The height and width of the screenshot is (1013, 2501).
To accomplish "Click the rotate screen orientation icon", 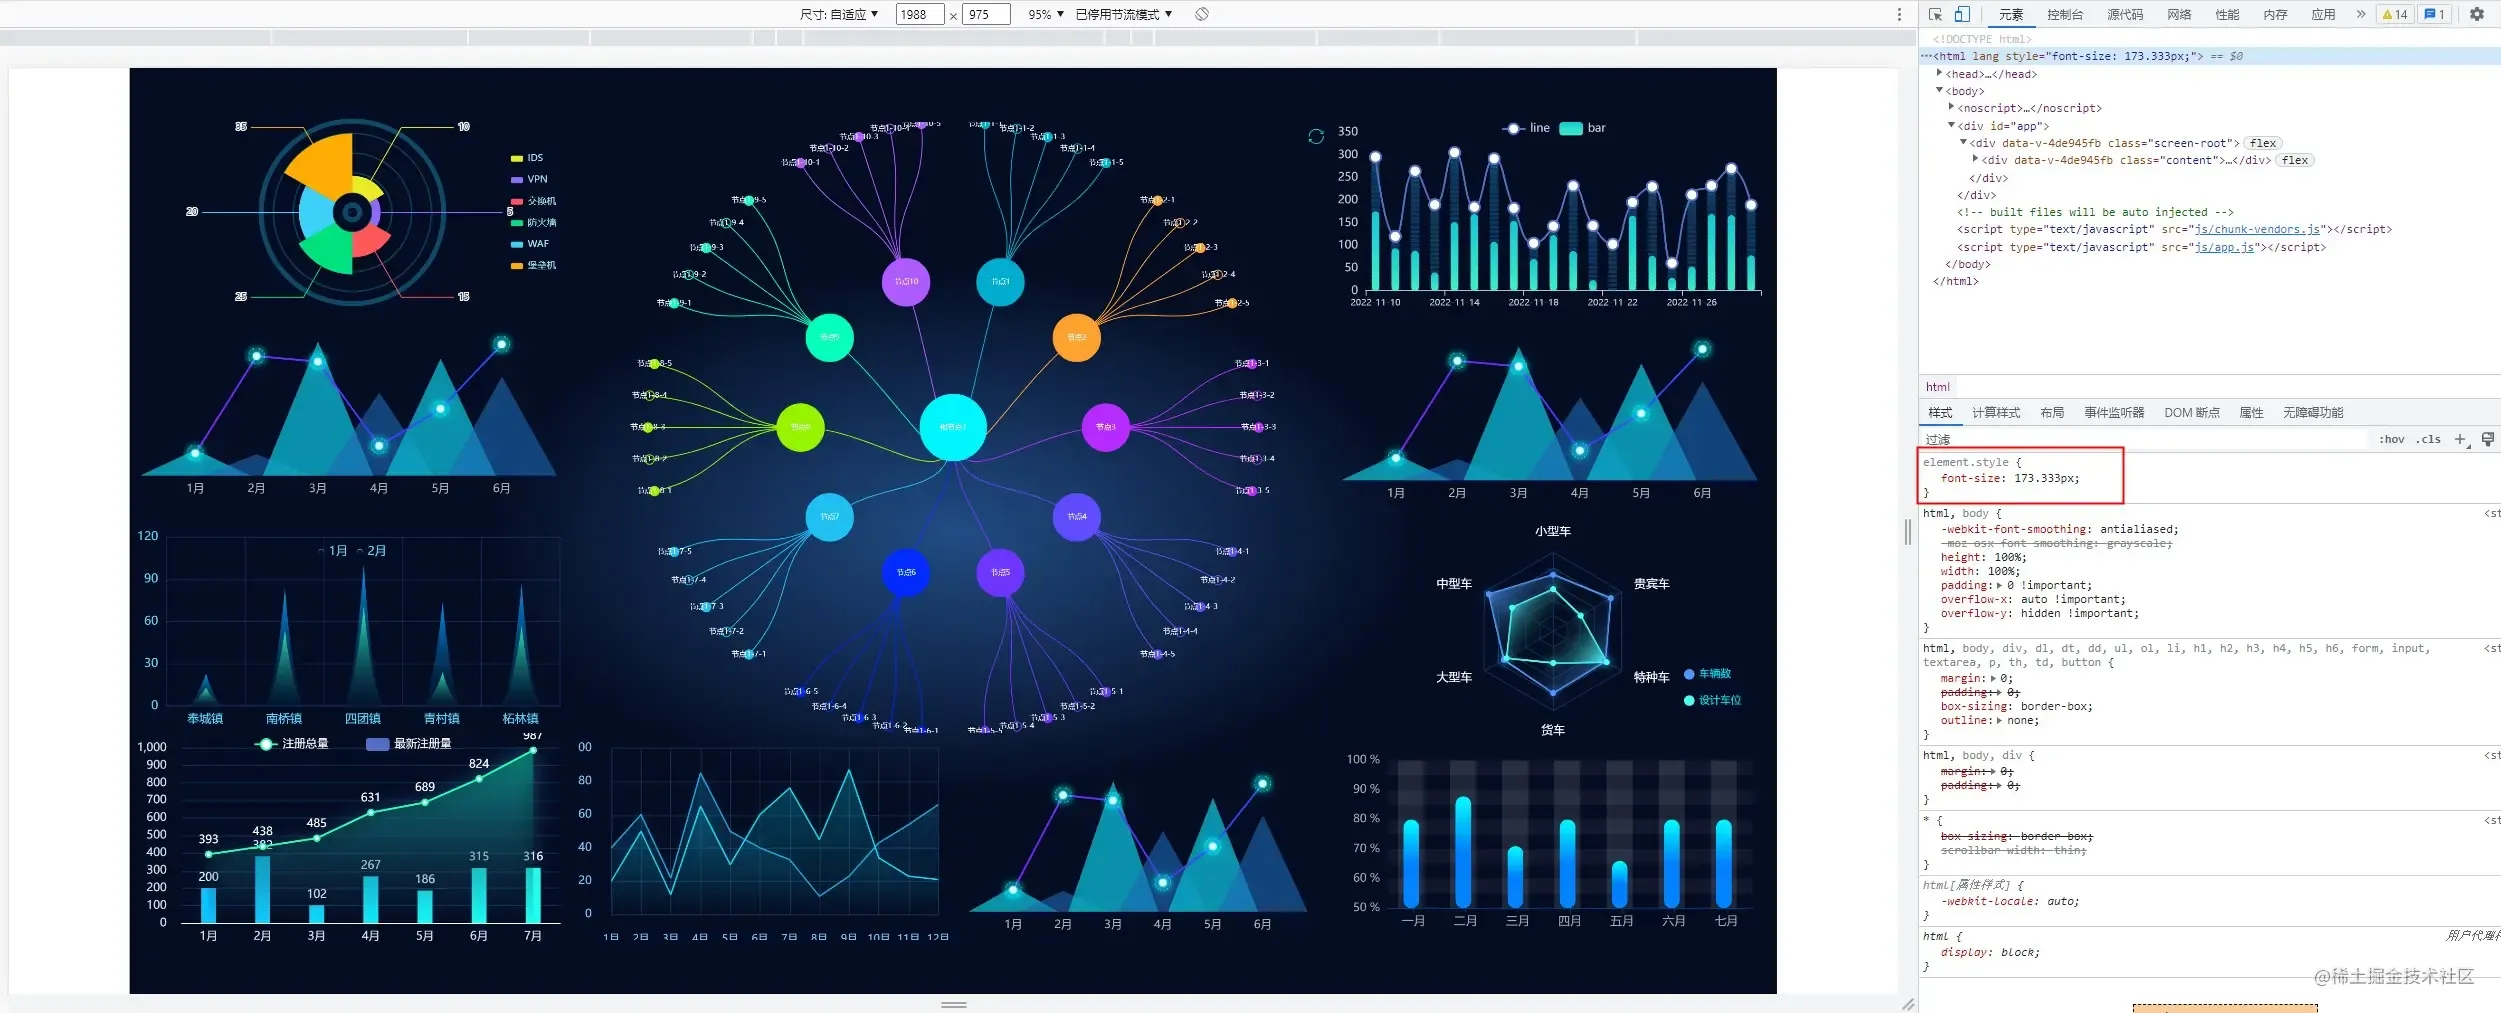I will click(1202, 14).
